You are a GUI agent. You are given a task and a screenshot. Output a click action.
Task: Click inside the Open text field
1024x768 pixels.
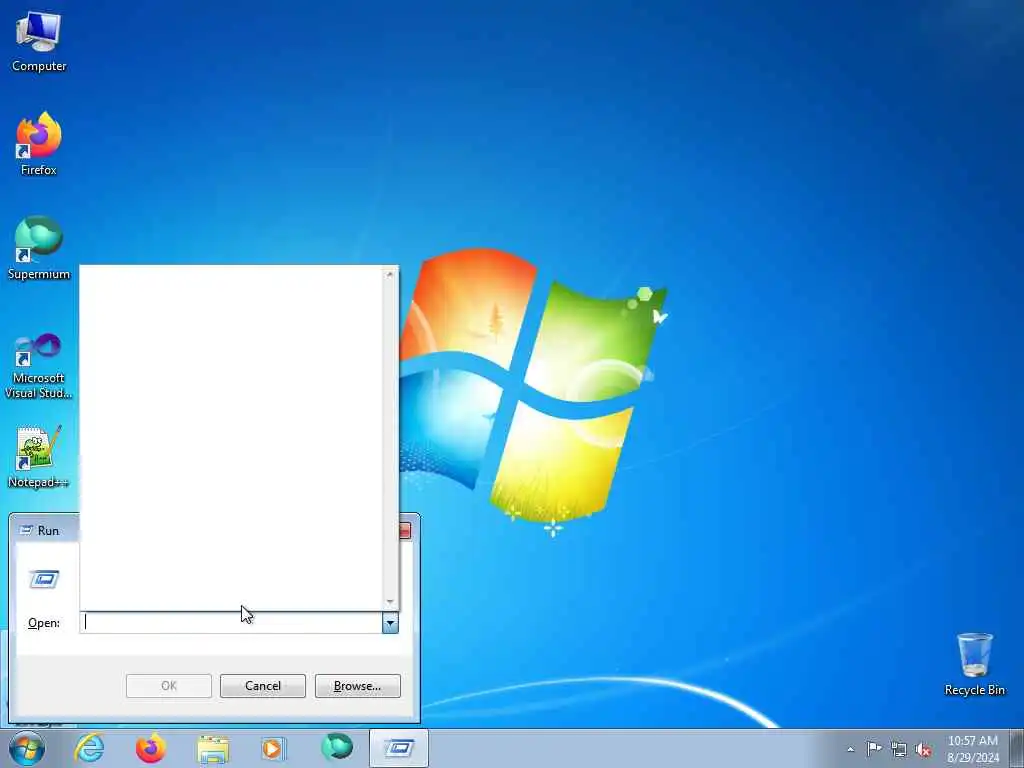click(x=231, y=623)
